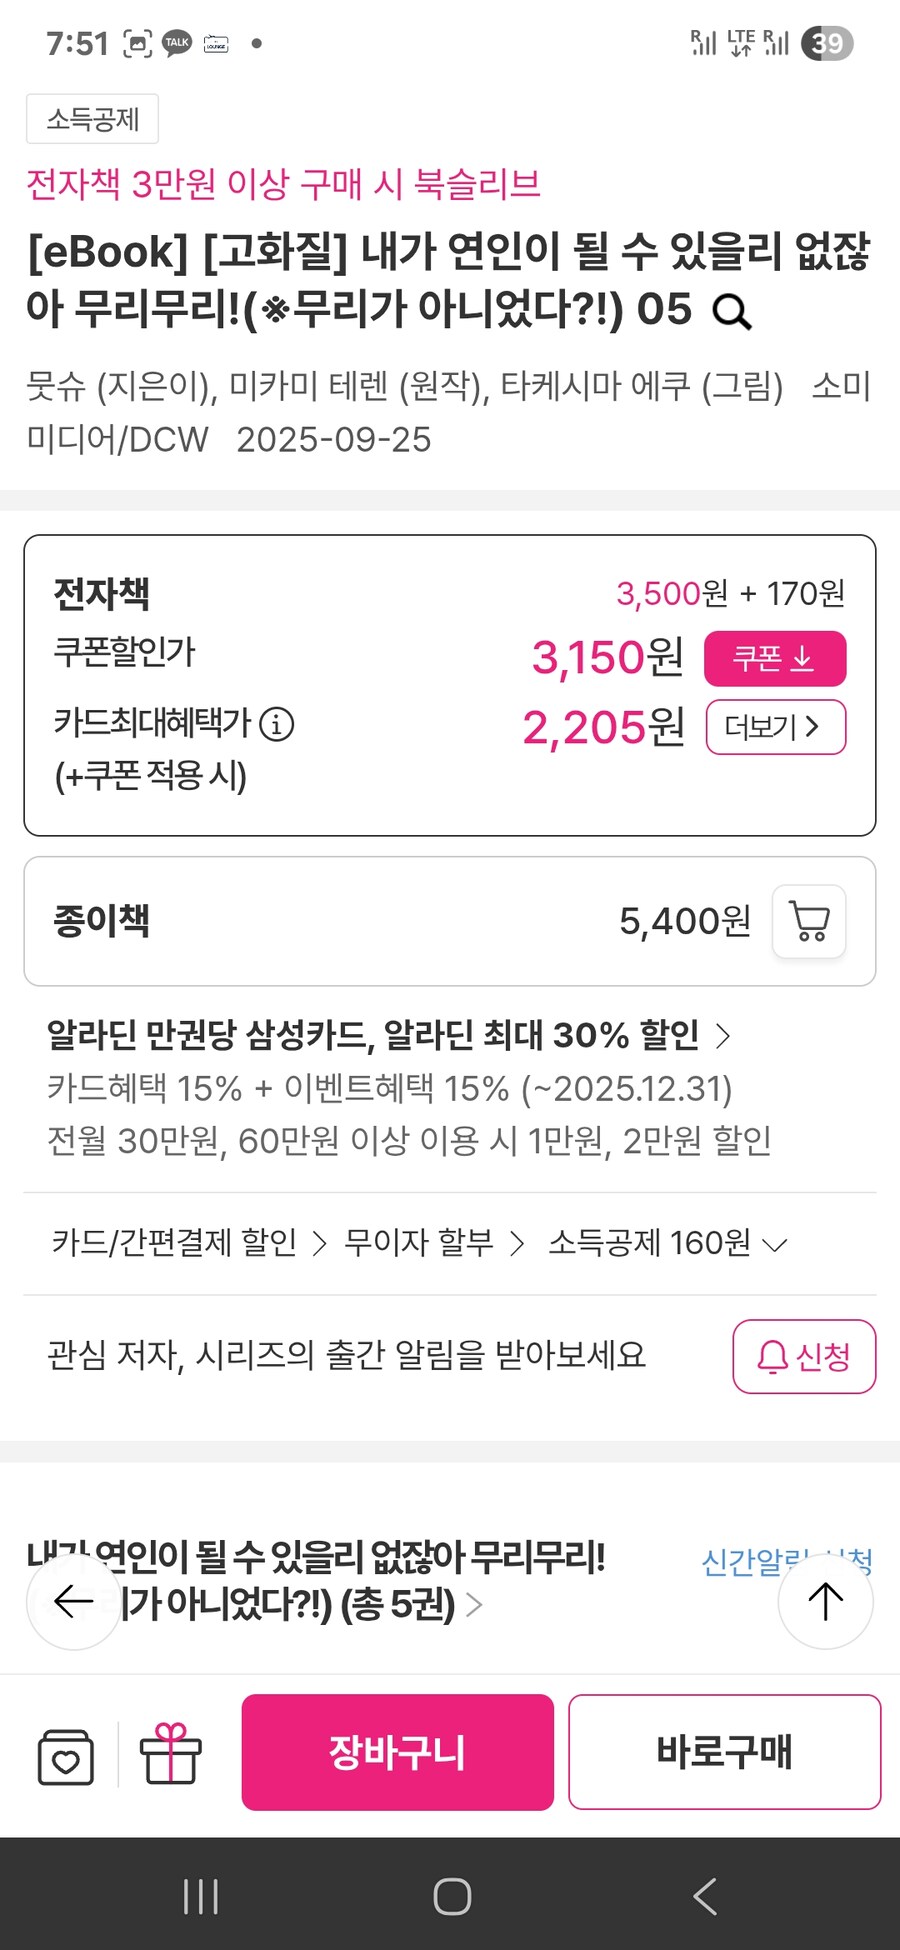The width and height of the screenshot is (900, 1950).
Task: Tap the paper book cart icon
Action: coord(809,921)
